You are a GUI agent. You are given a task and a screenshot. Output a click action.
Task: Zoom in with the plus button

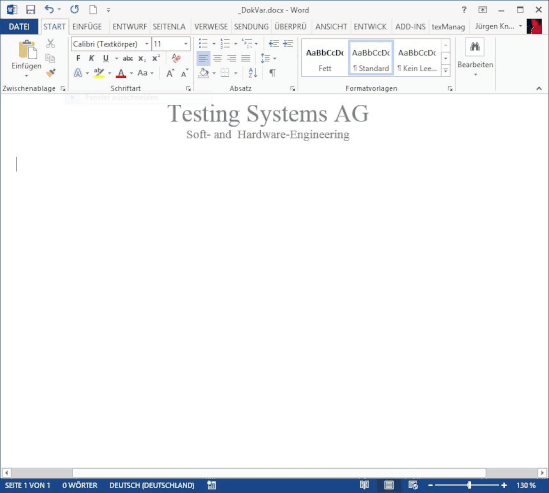pyautogui.click(x=504, y=485)
